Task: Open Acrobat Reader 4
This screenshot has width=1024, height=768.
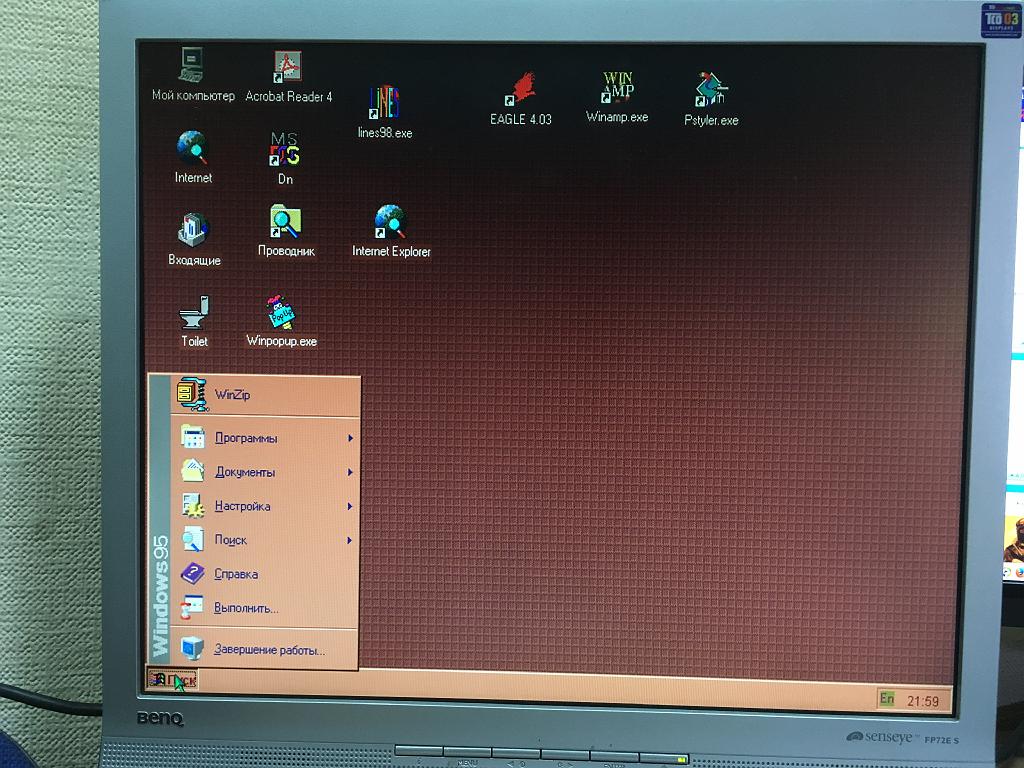Action: coord(285,68)
